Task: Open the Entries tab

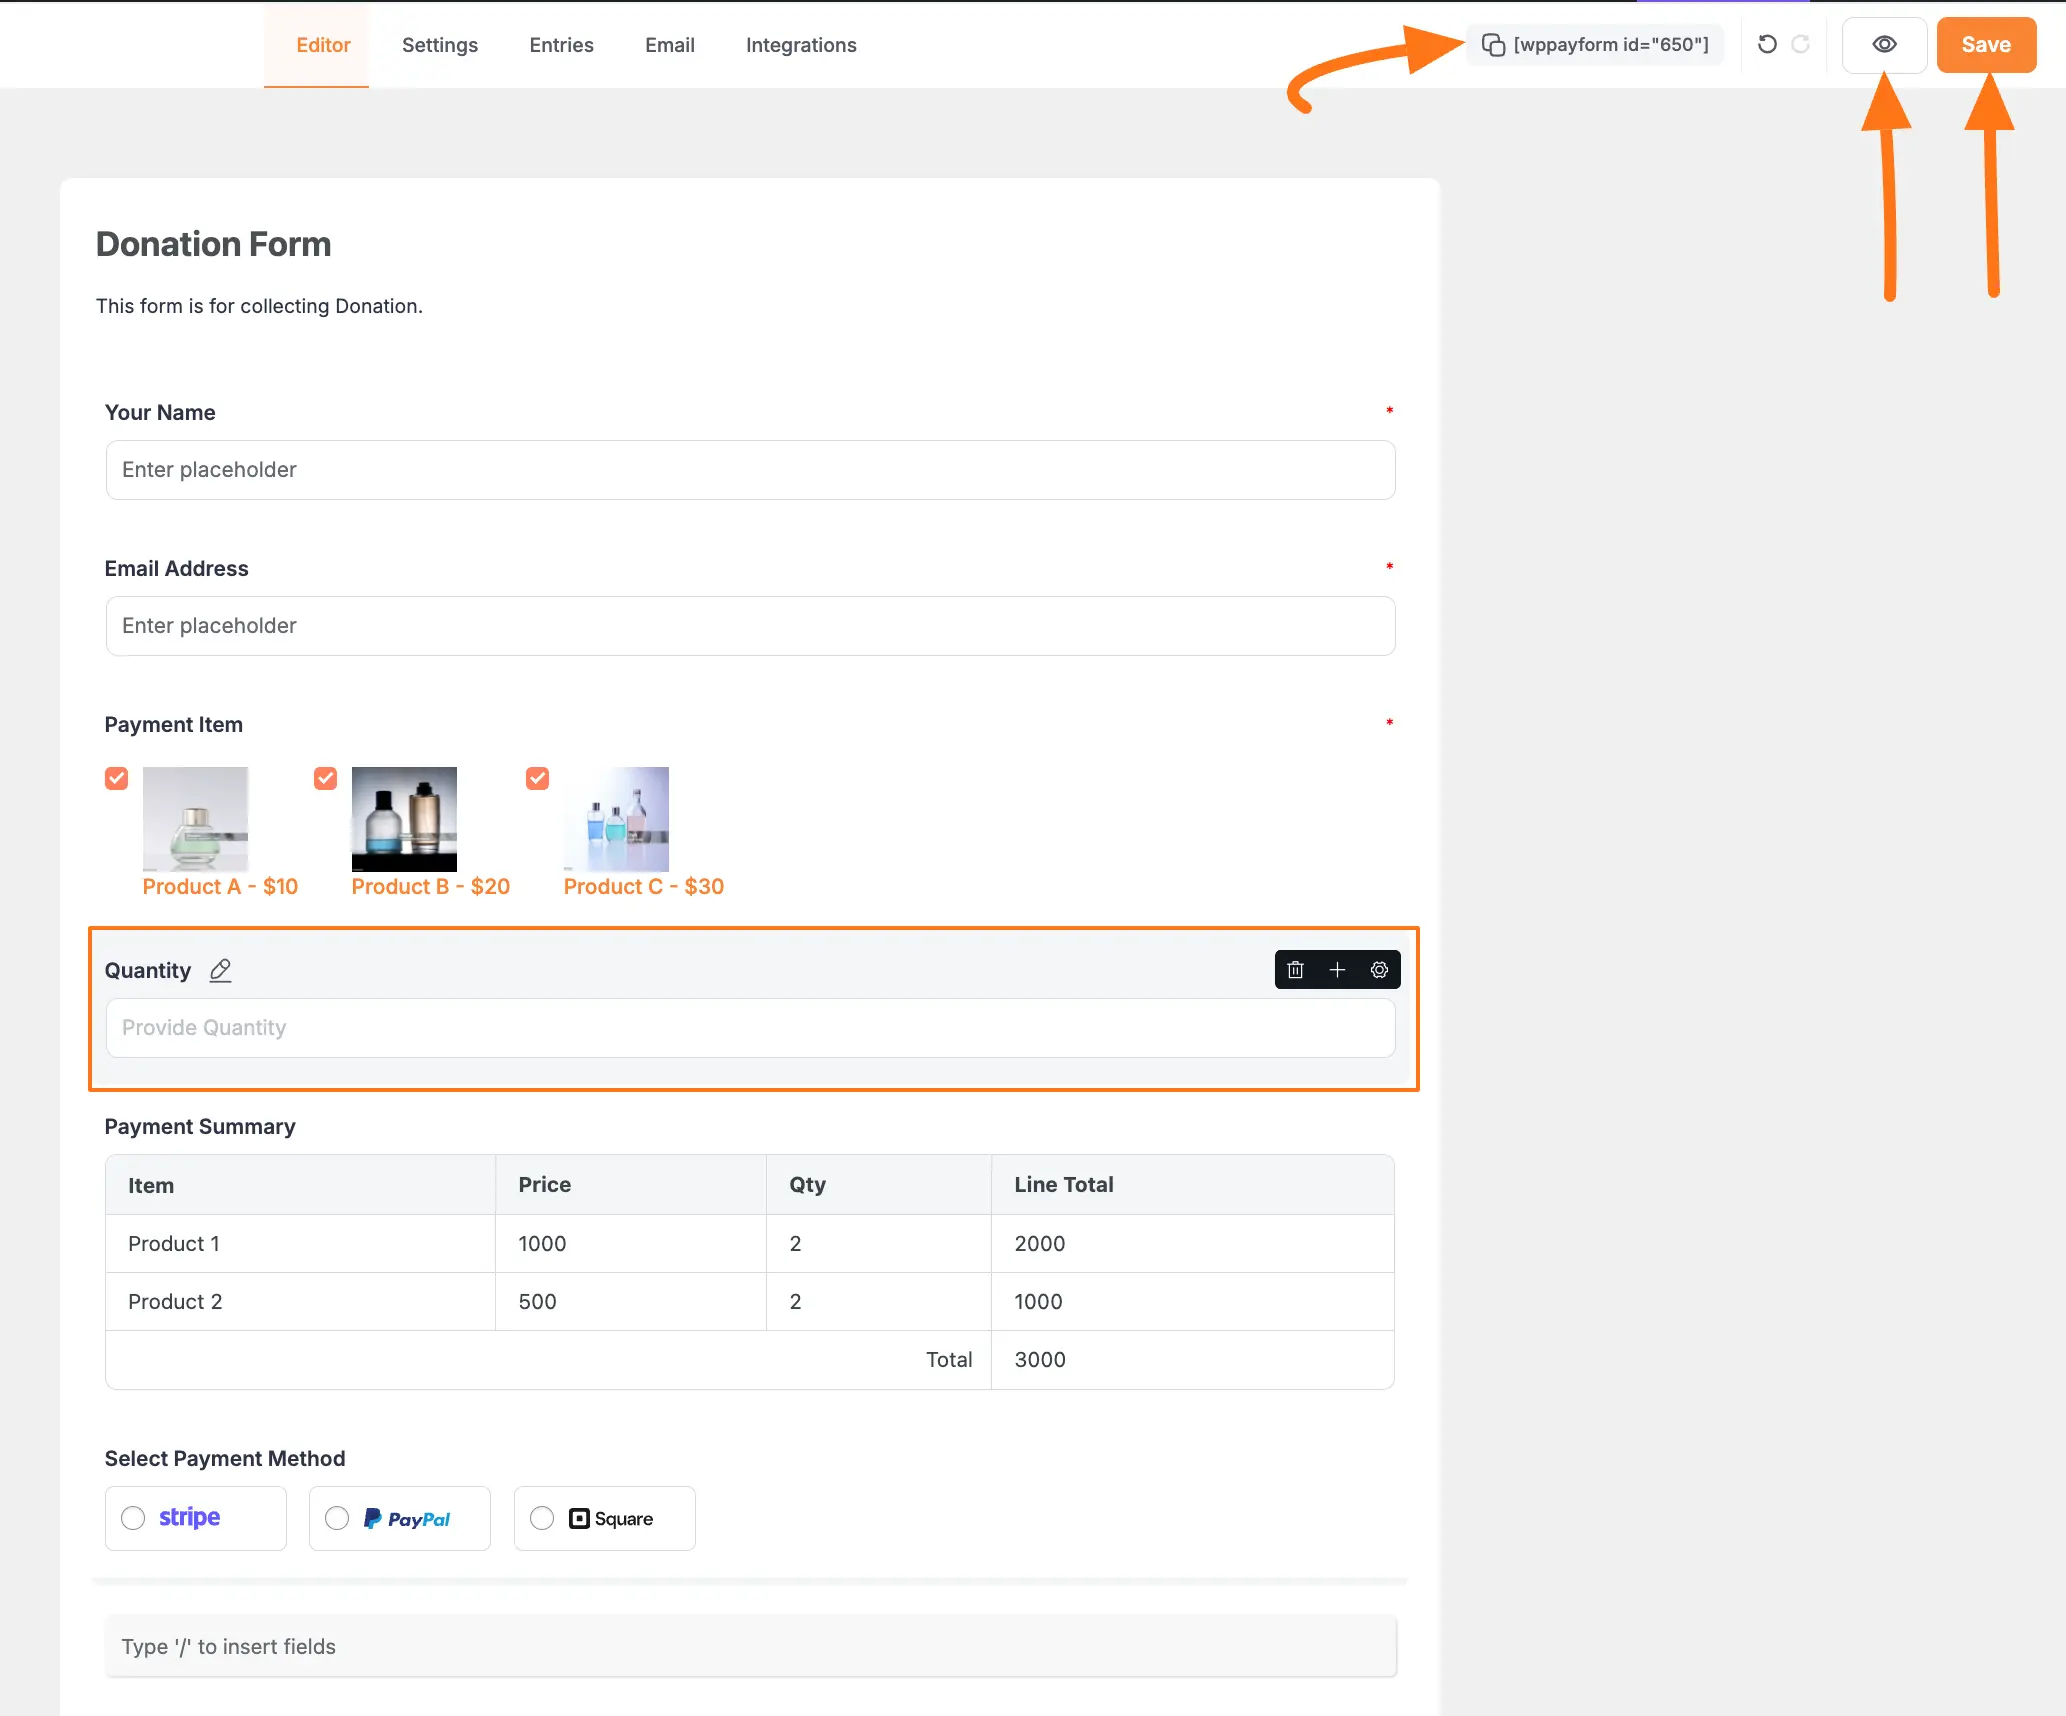Action: point(561,44)
